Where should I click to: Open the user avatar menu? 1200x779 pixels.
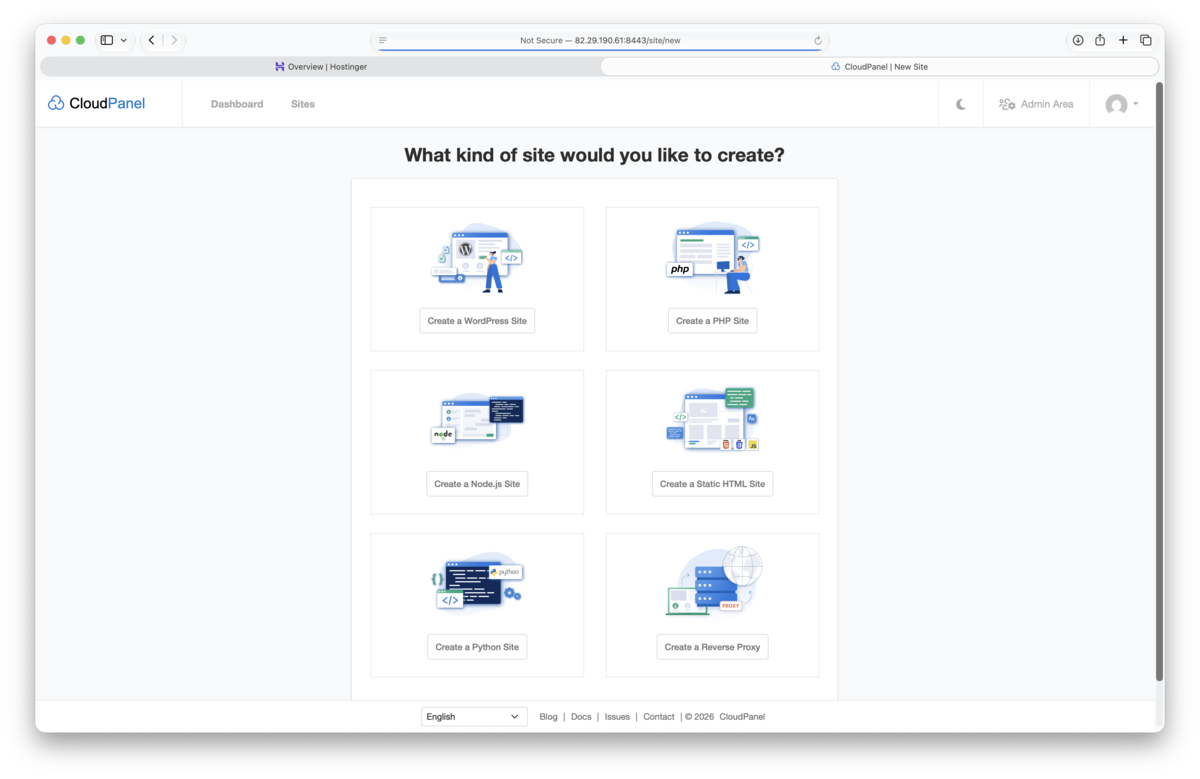point(1121,104)
